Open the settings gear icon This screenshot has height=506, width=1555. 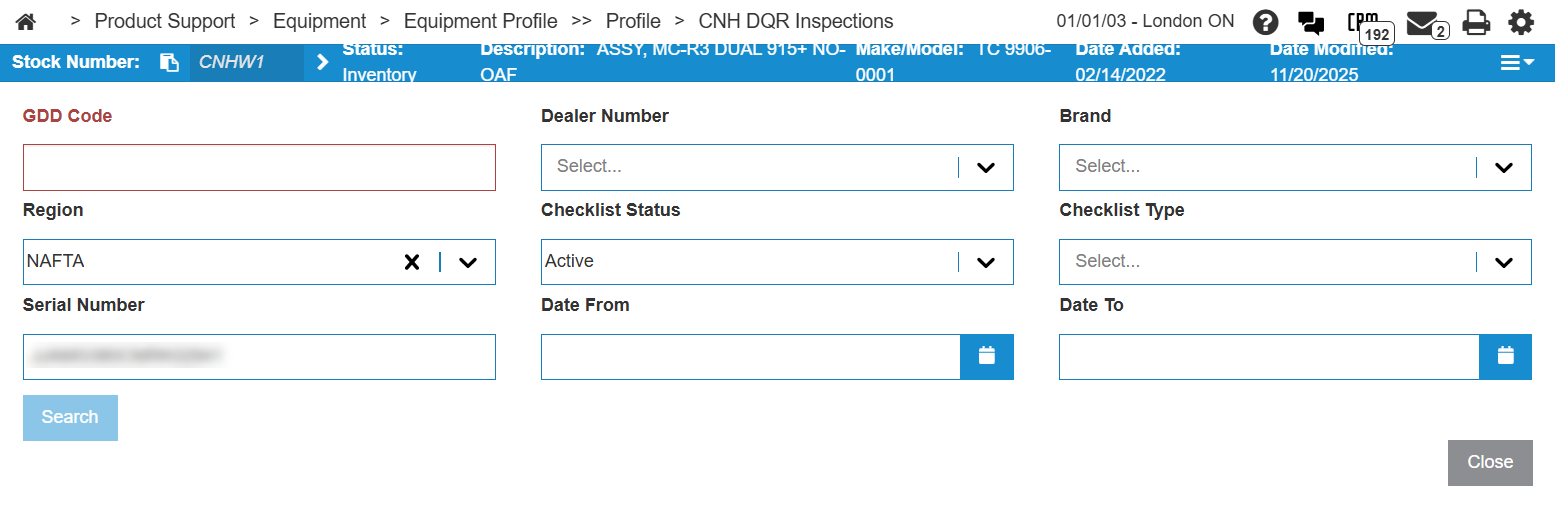point(1520,22)
